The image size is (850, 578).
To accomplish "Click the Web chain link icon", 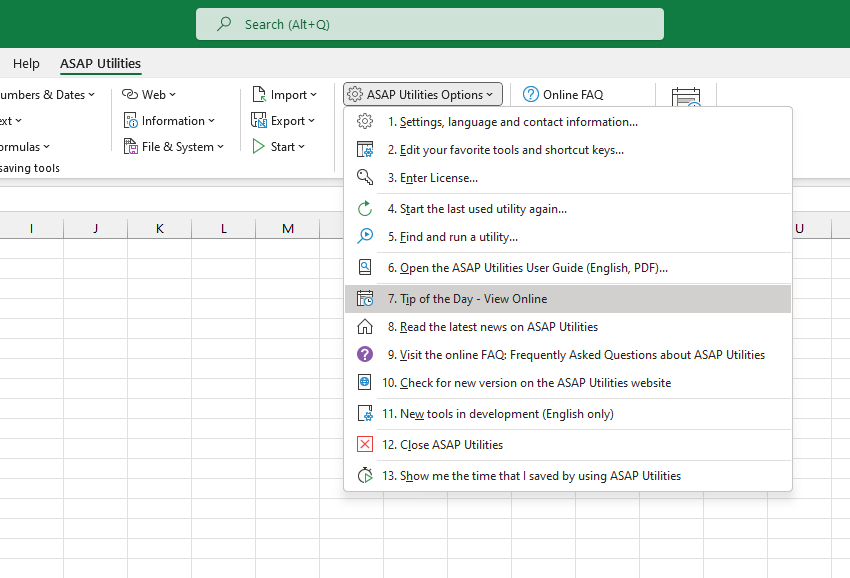I will point(130,94).
